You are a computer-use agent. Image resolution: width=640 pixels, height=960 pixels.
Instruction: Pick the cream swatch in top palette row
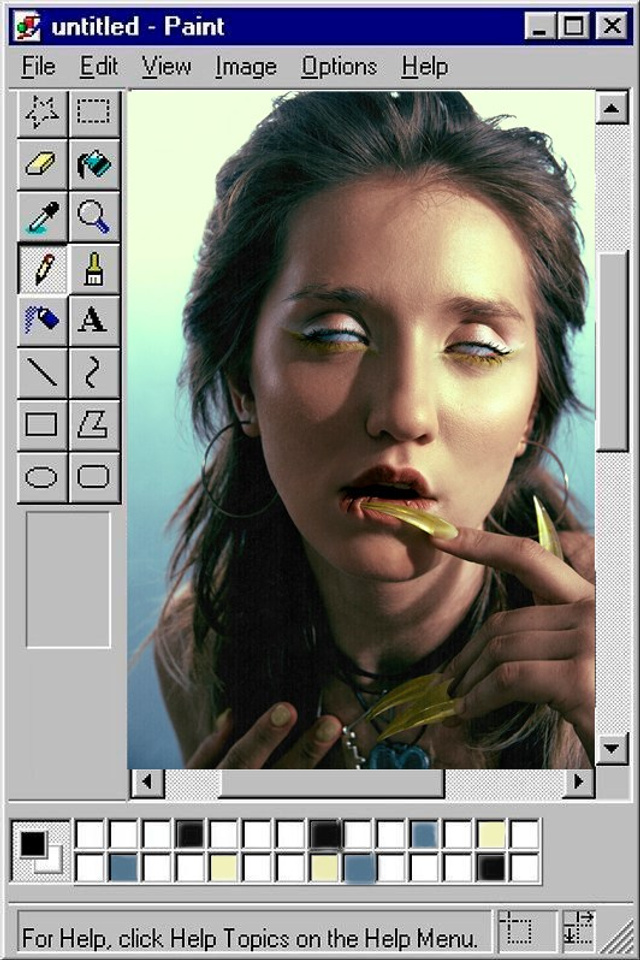(492, 834)
